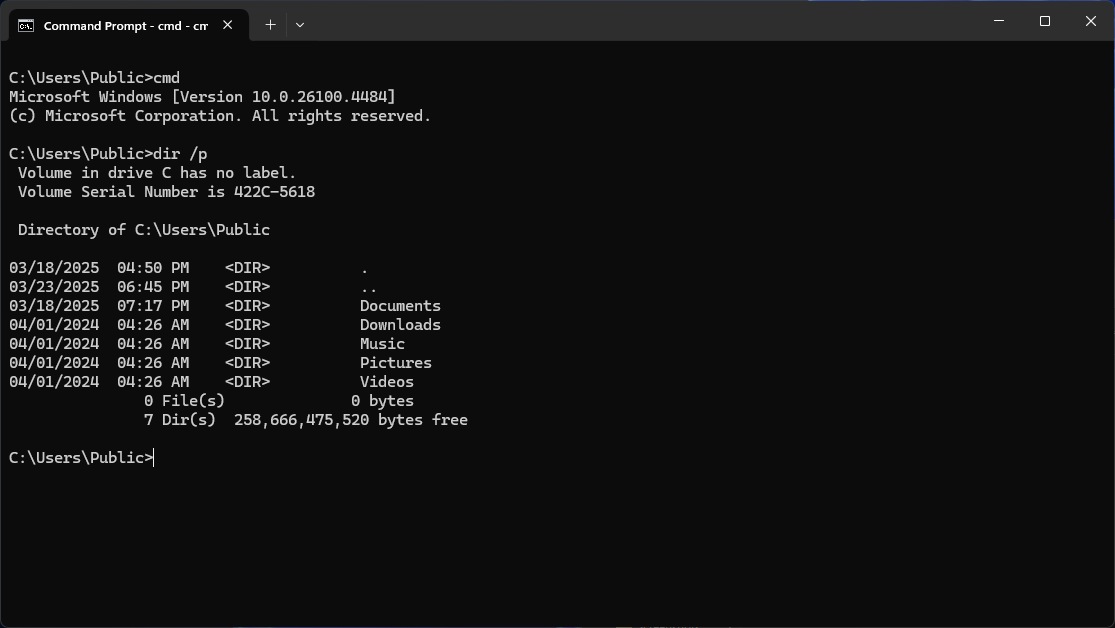
Task: Click at the active C:\Users\Public> prompt cursor
Action: (154, 458)
